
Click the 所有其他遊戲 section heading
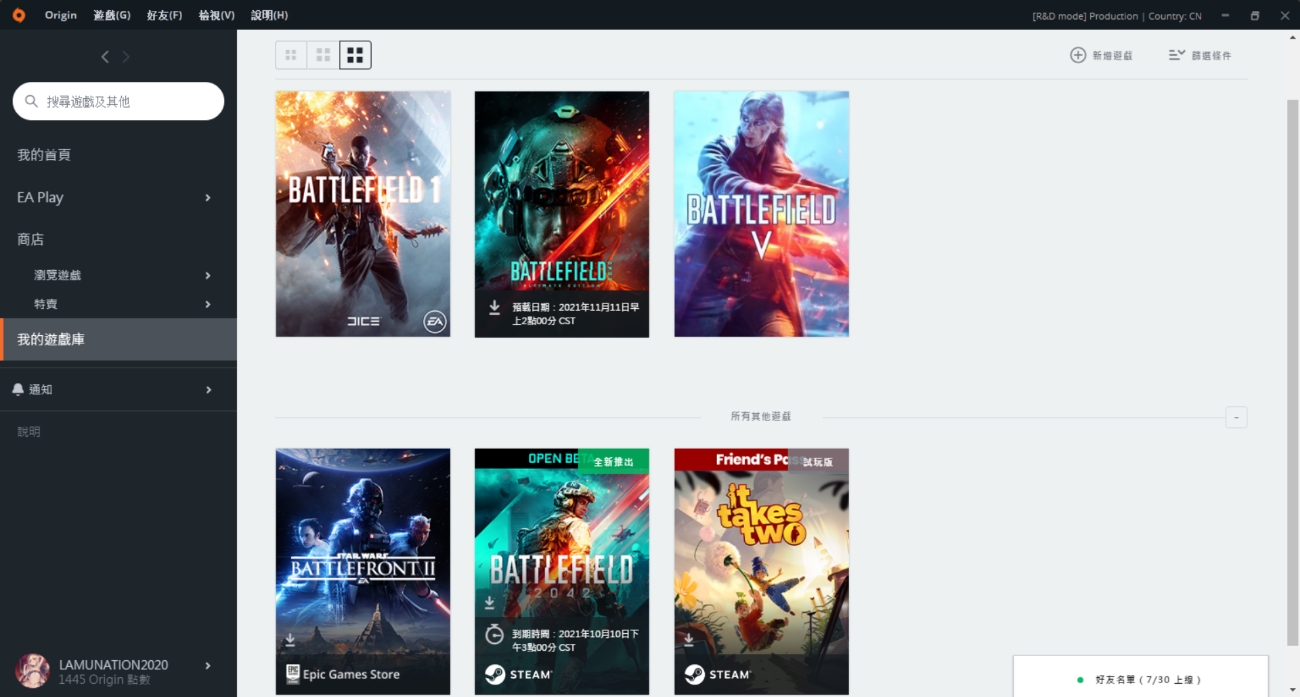coord(761,416)
